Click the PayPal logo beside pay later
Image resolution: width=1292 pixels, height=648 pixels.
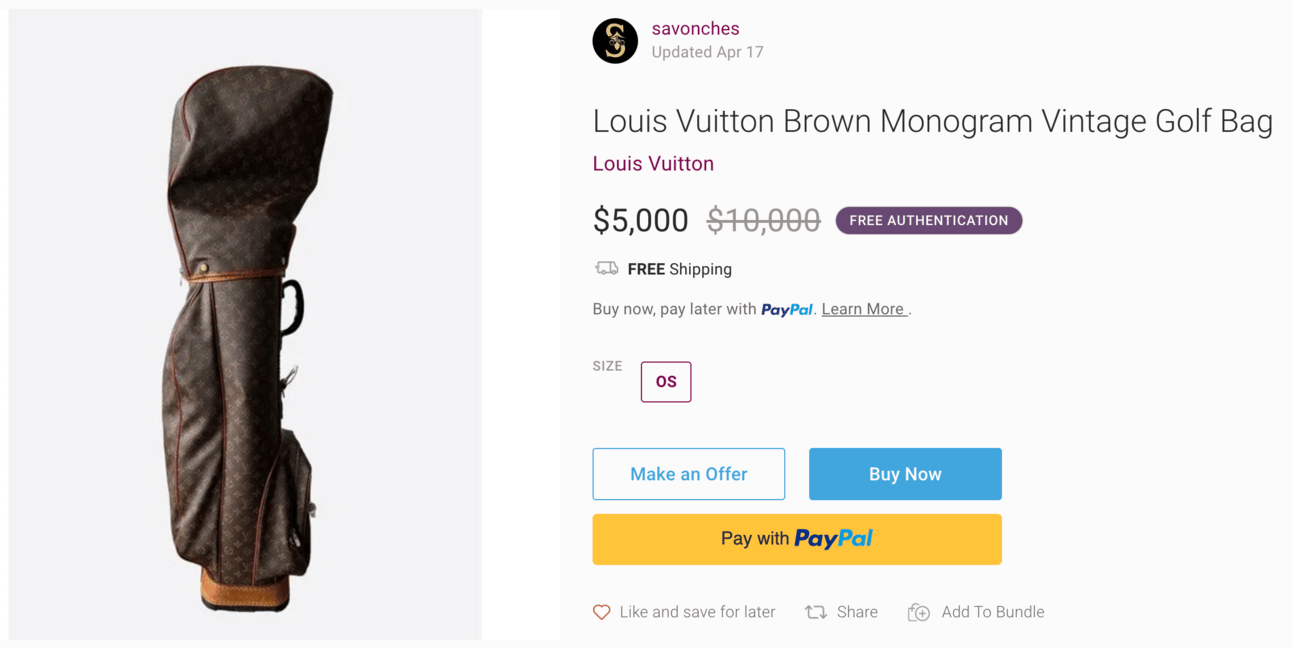click(787, 310)
